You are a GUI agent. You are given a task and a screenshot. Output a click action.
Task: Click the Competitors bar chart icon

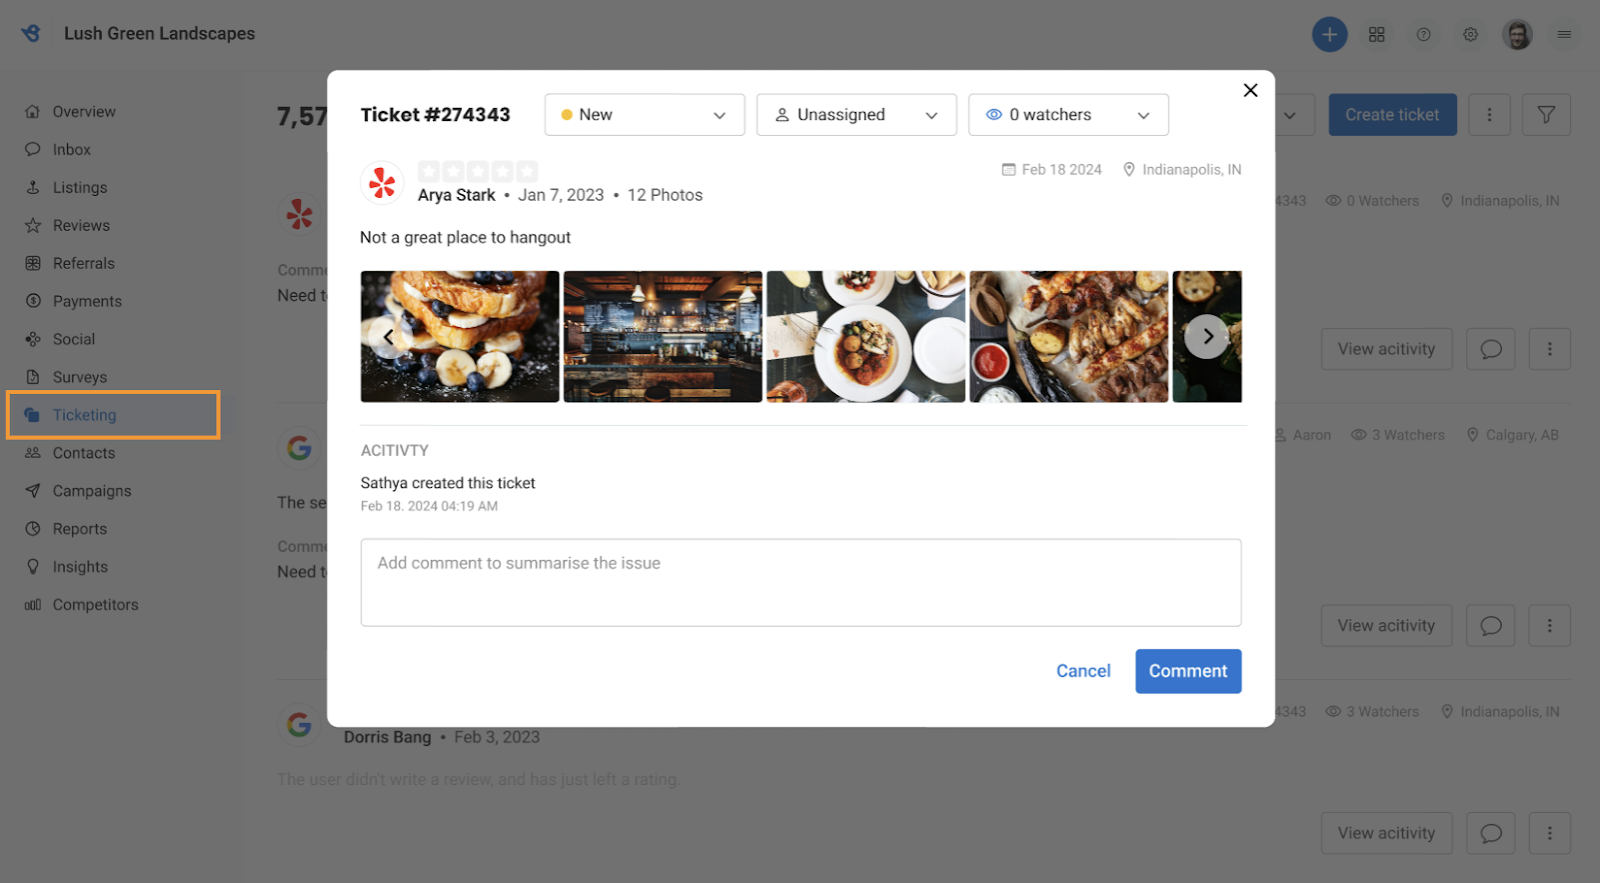tap(33, 605)
